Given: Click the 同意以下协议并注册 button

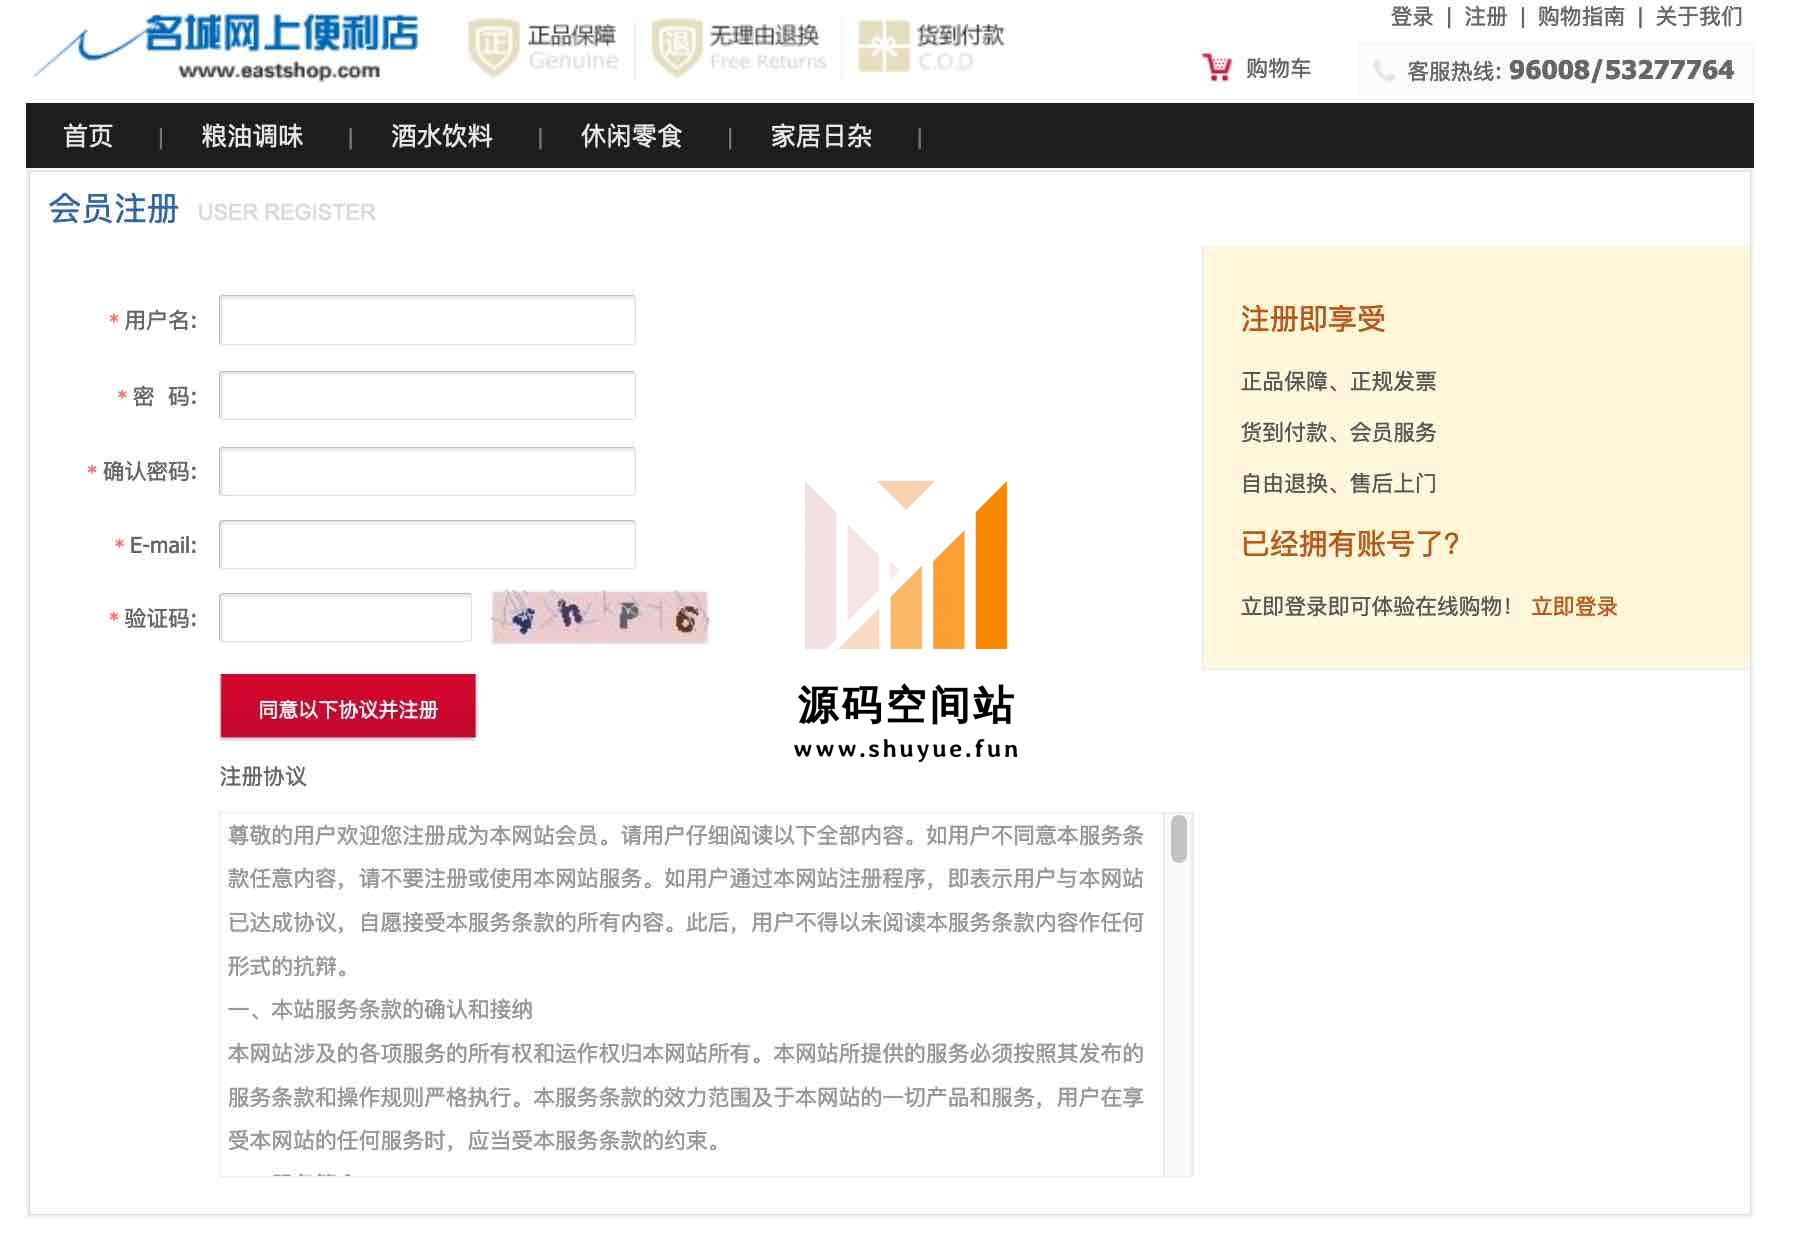Looking at the screenshot, I should (348, 707).
